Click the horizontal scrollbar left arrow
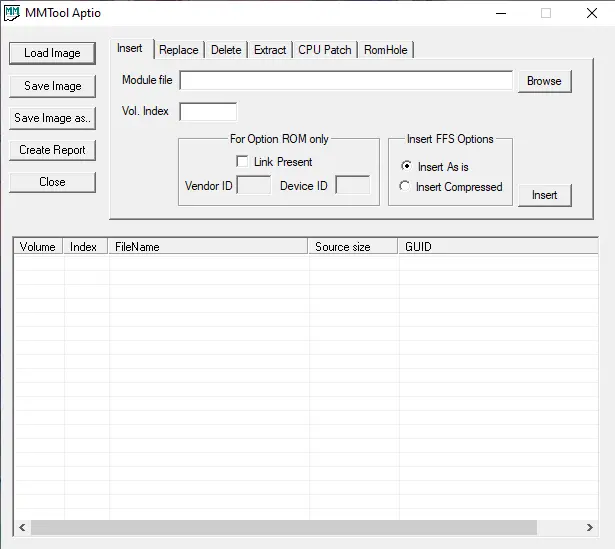The image size is (615, 549). [x=22, y=527]
